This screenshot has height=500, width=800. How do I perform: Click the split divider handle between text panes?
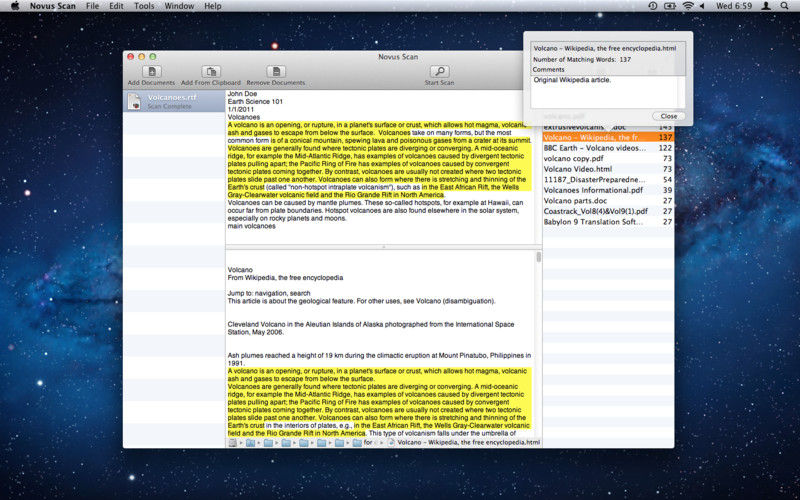(384, 247)
